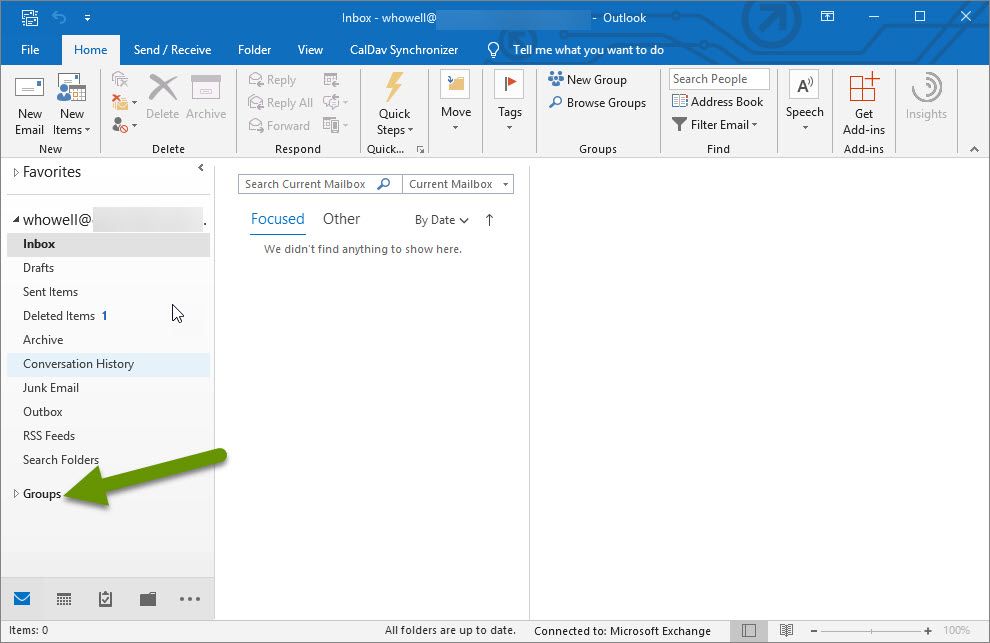Expand the Groups folder tree
Viewport: 990px width, 643px height.
coord(16,494)
